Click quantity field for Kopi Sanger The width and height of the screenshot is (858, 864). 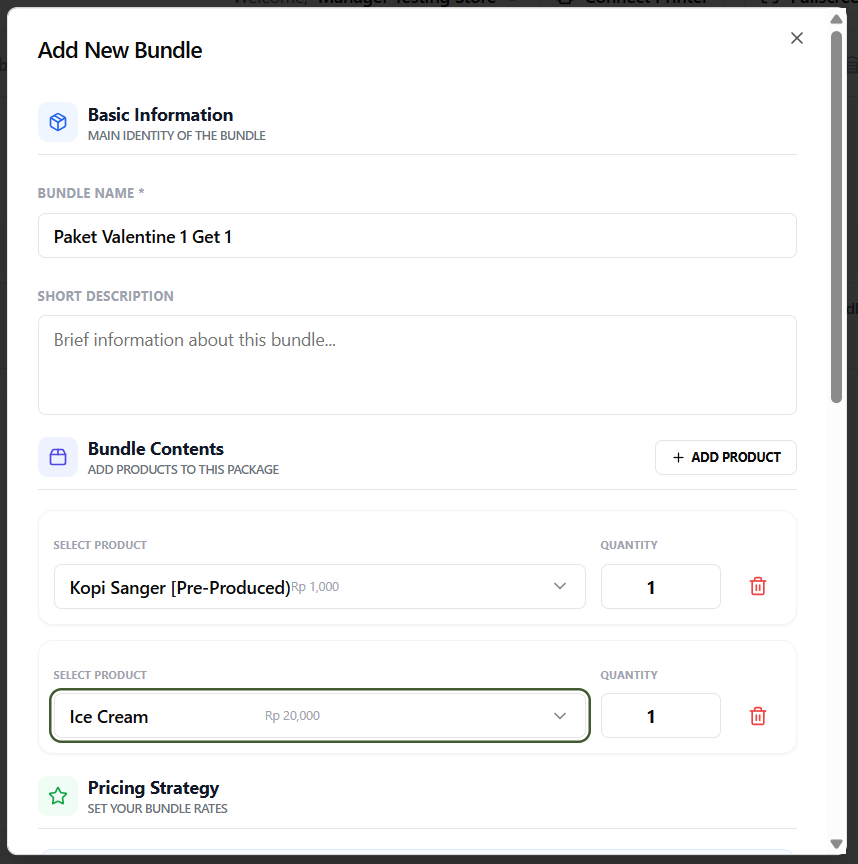(x=660, y=587)
